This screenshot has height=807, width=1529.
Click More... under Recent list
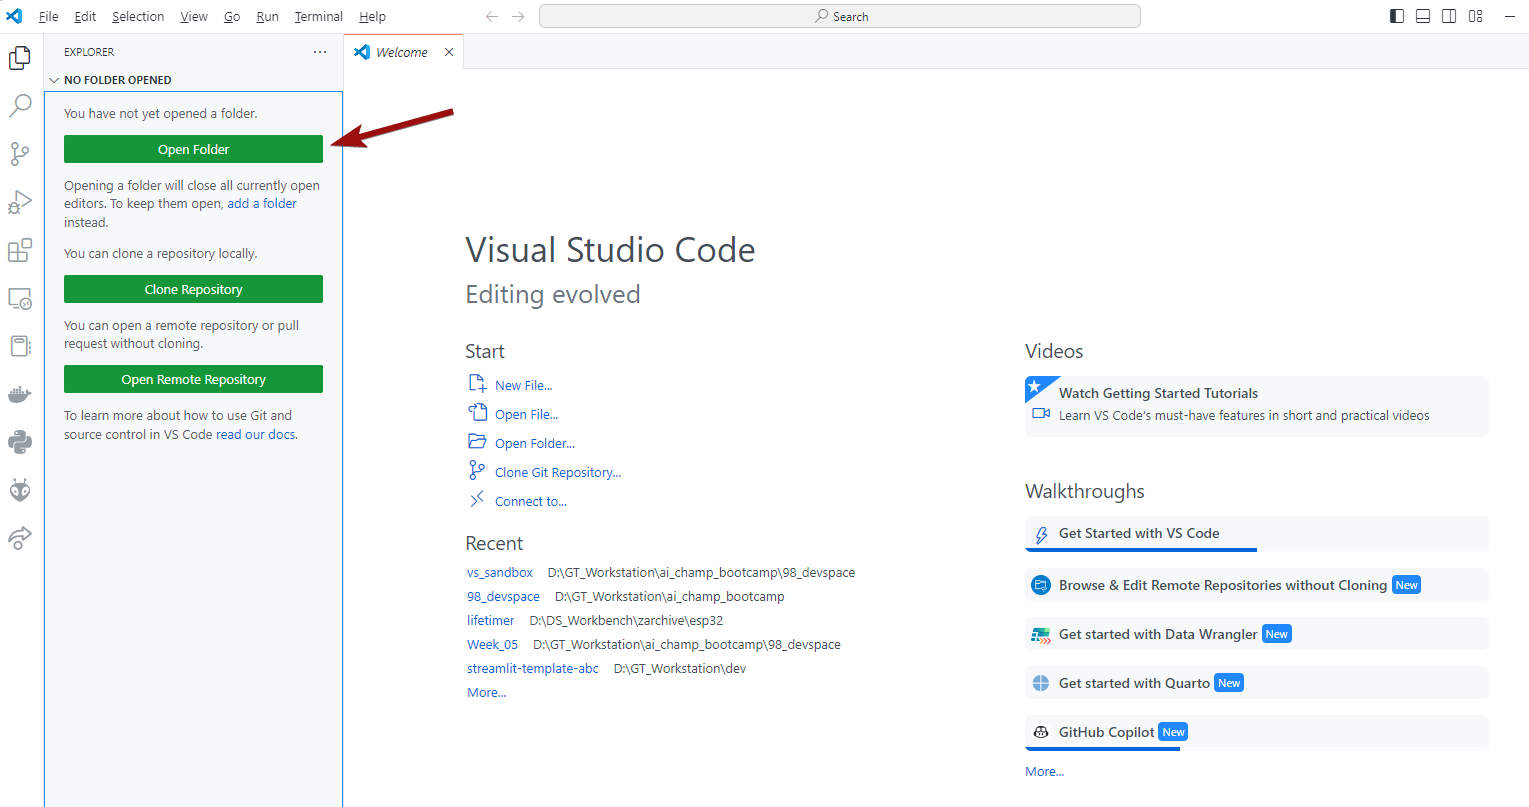coord(487,693)
